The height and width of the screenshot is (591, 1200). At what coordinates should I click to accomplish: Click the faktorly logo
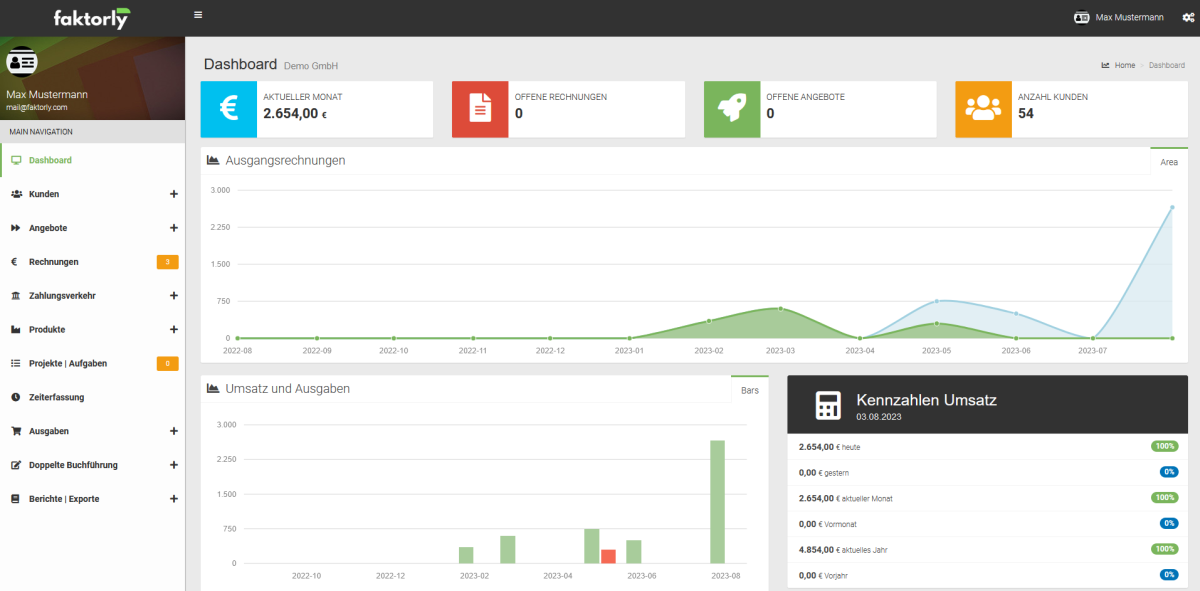coord(92,18)
